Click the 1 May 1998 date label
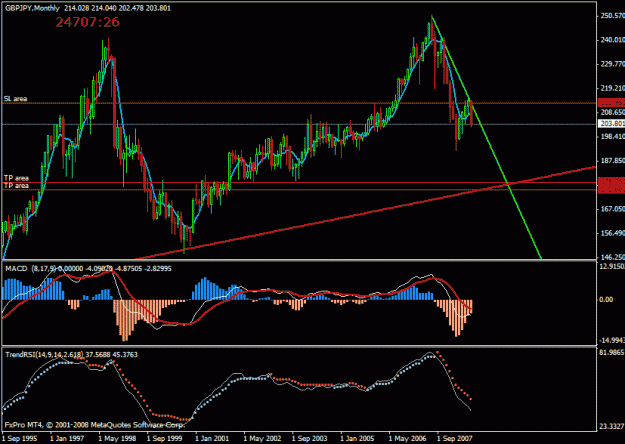 coord(117,438)
